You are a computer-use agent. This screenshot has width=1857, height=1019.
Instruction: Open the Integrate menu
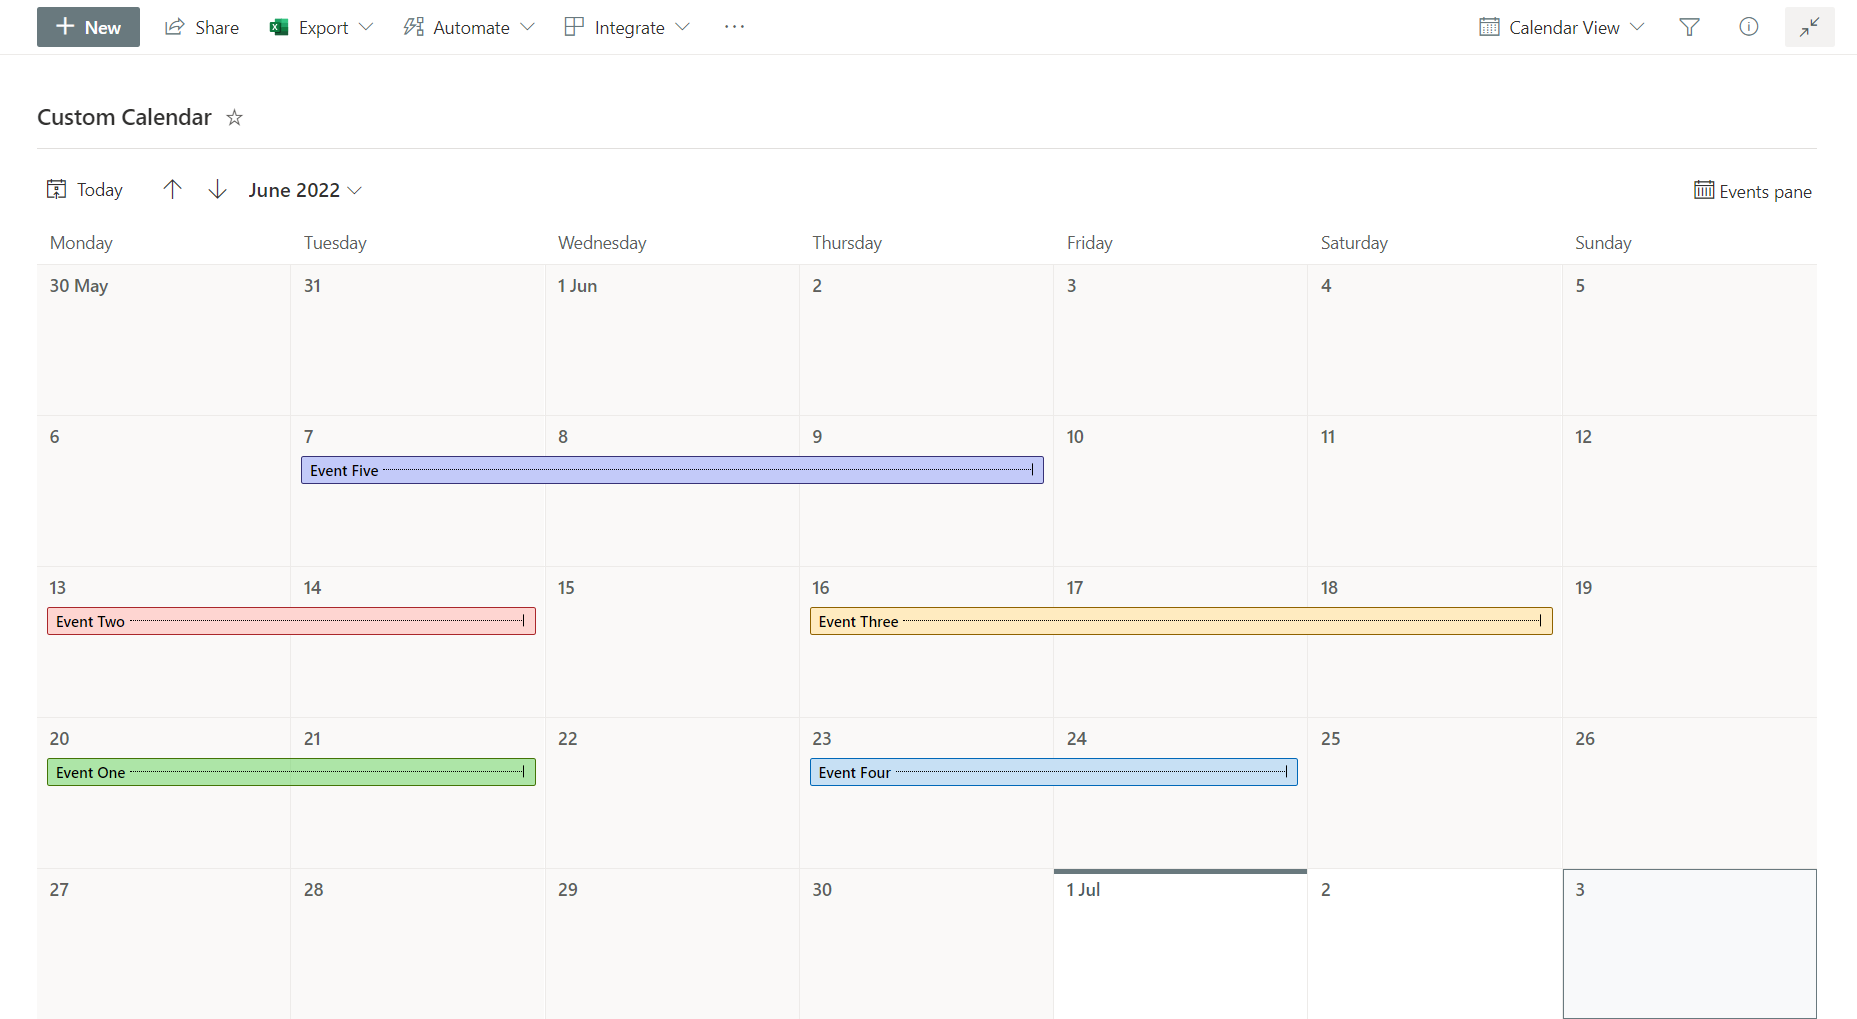(627, 27)
